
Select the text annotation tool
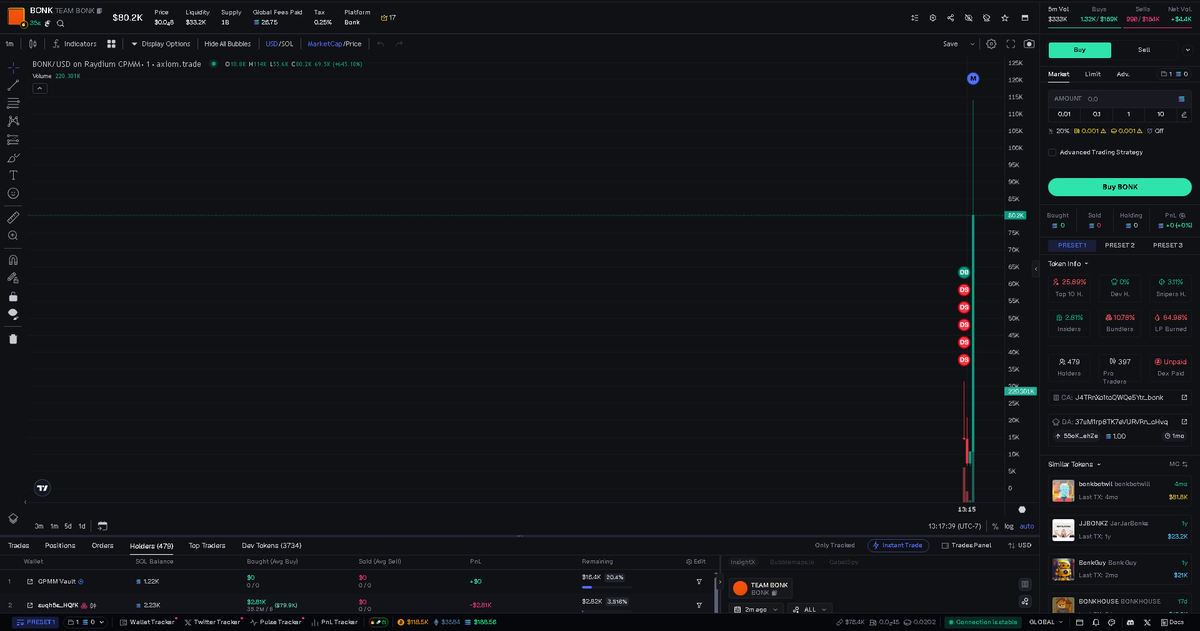pos(13,175)
